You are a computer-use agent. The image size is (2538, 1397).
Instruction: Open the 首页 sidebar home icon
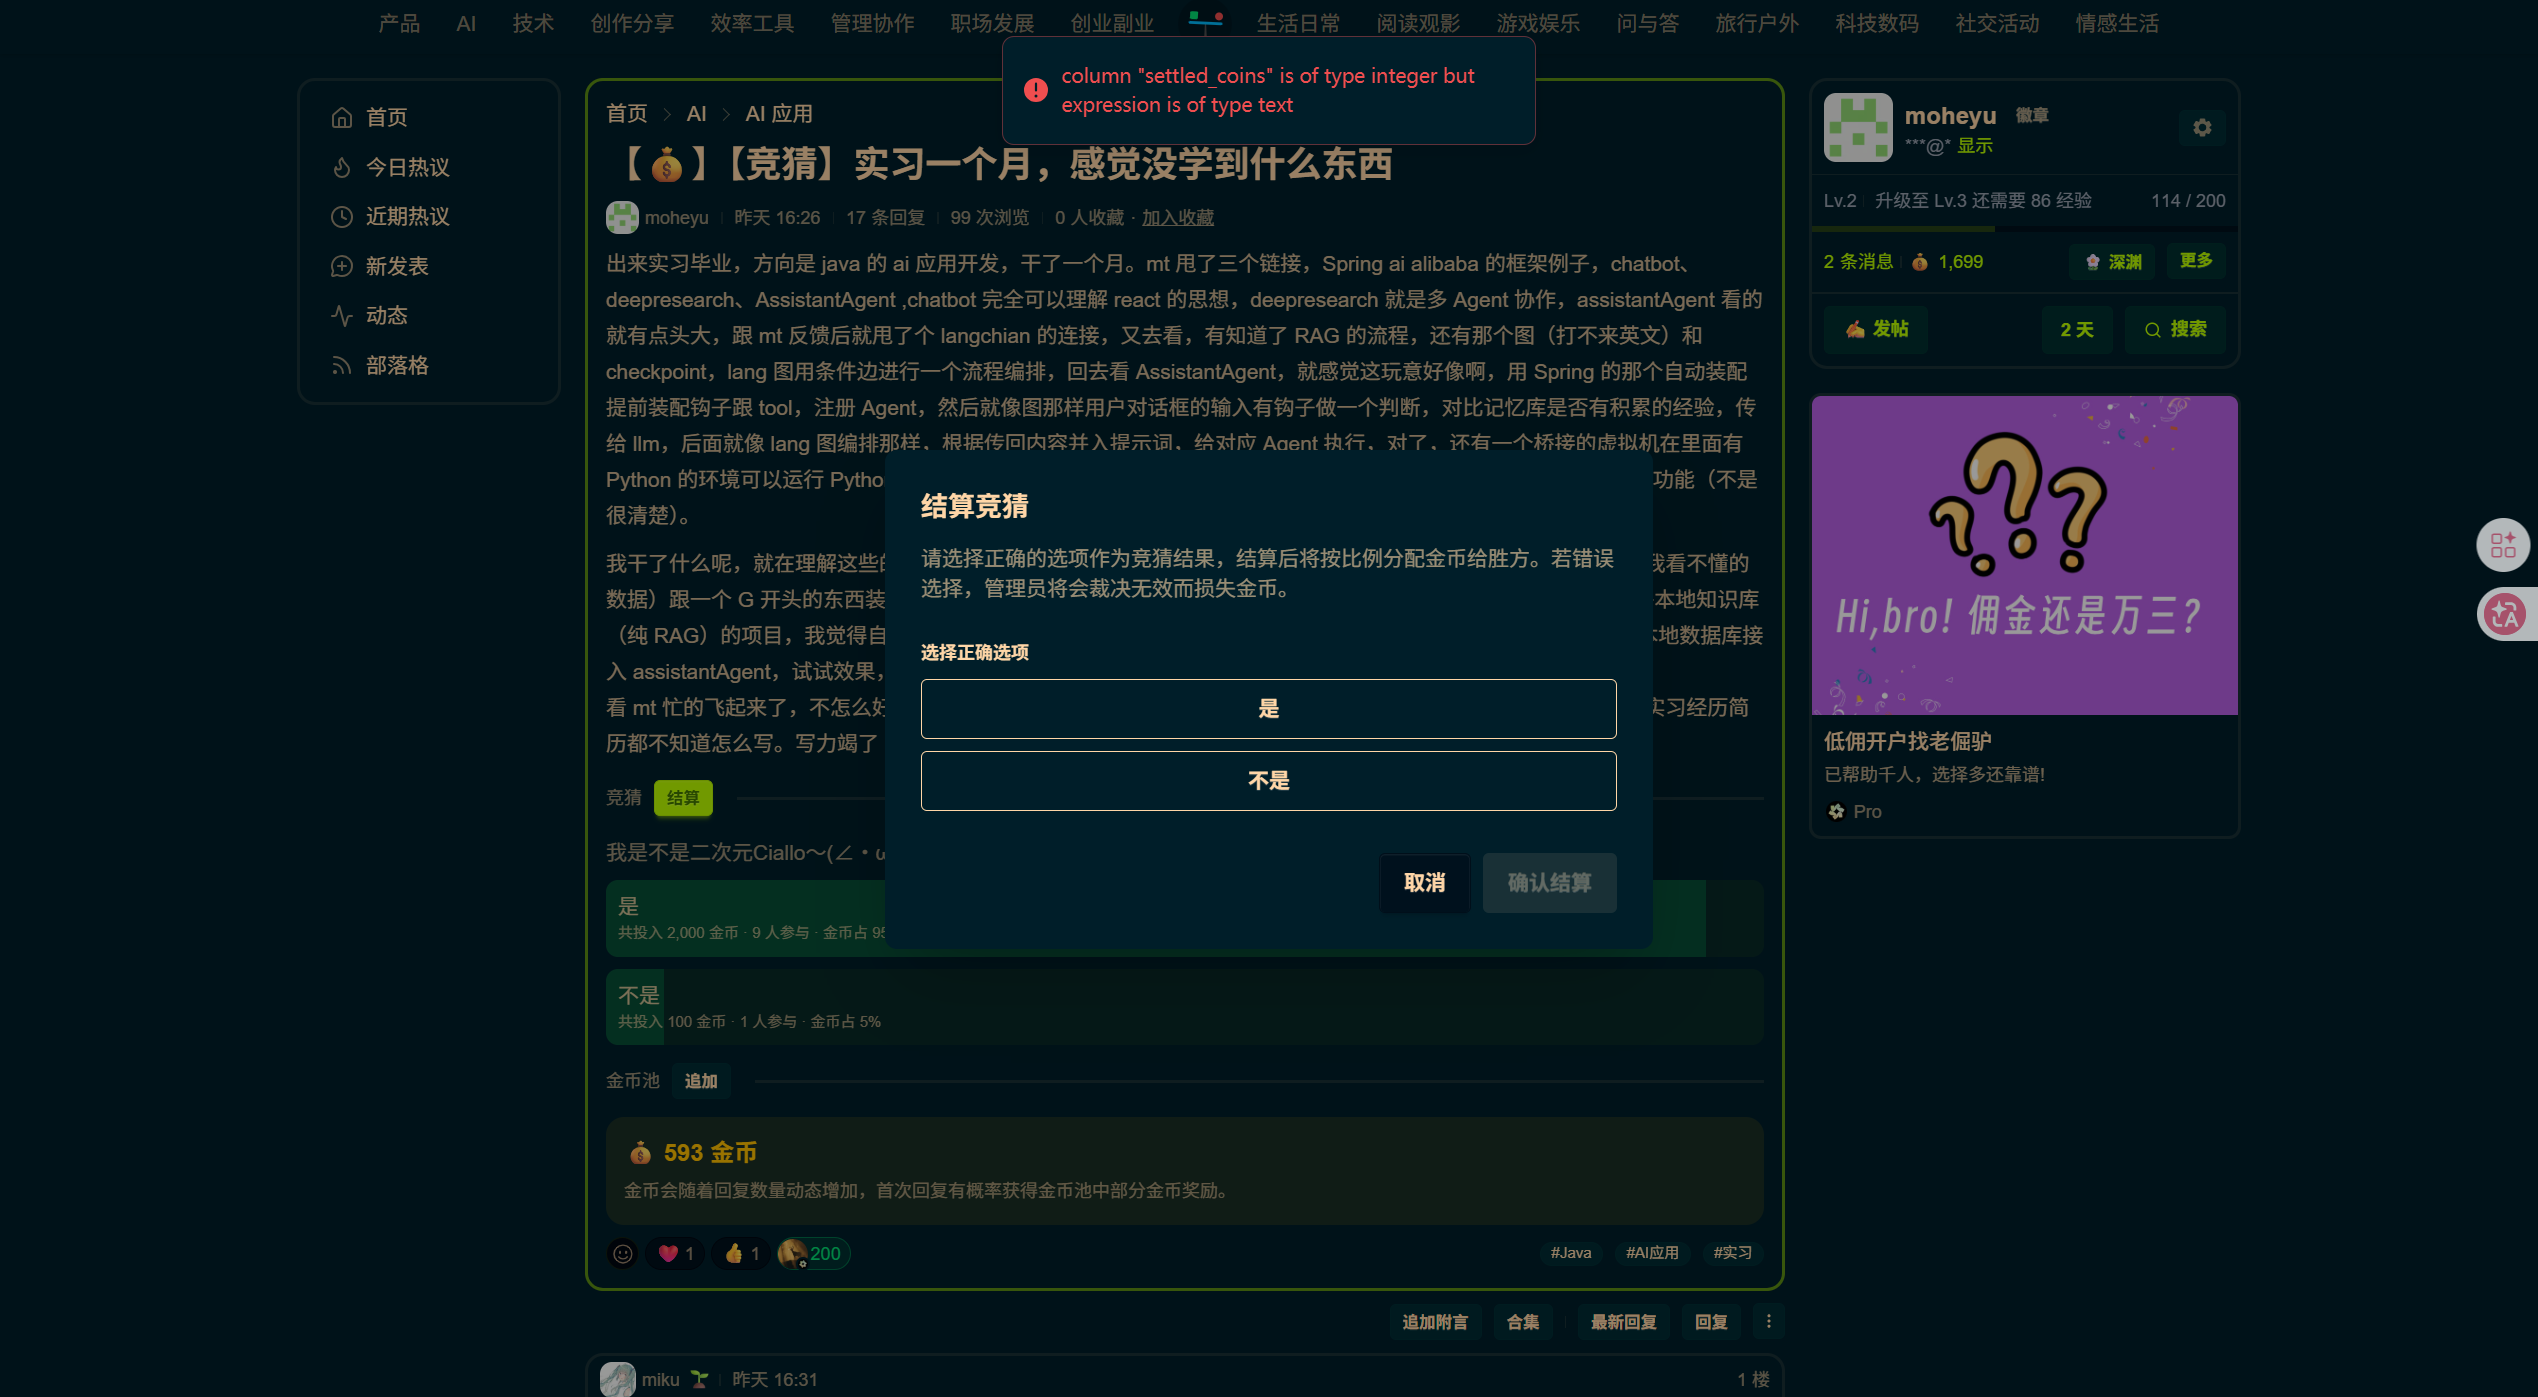pyautogui.click(x=342, y=118)
